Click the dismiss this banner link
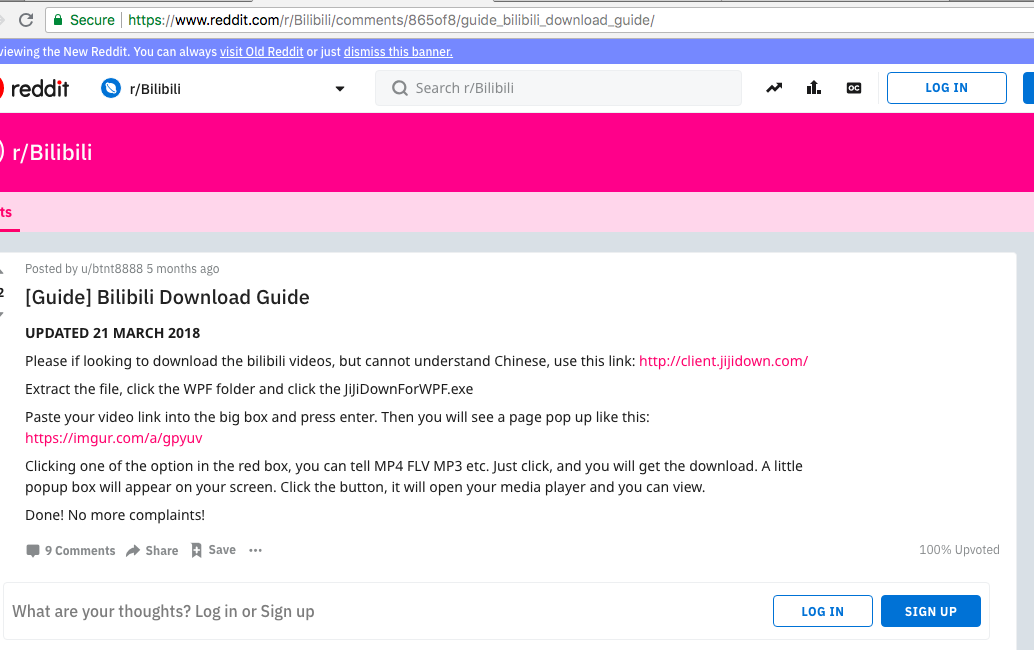 click(398, 52)
